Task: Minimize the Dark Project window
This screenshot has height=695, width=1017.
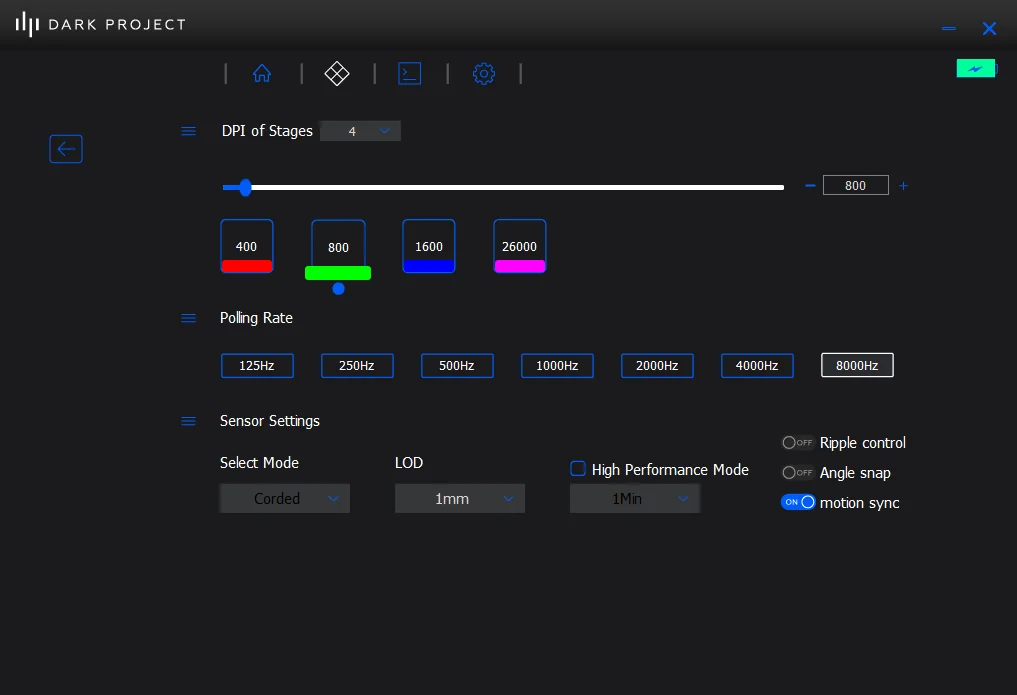Action: coord(948,29)
